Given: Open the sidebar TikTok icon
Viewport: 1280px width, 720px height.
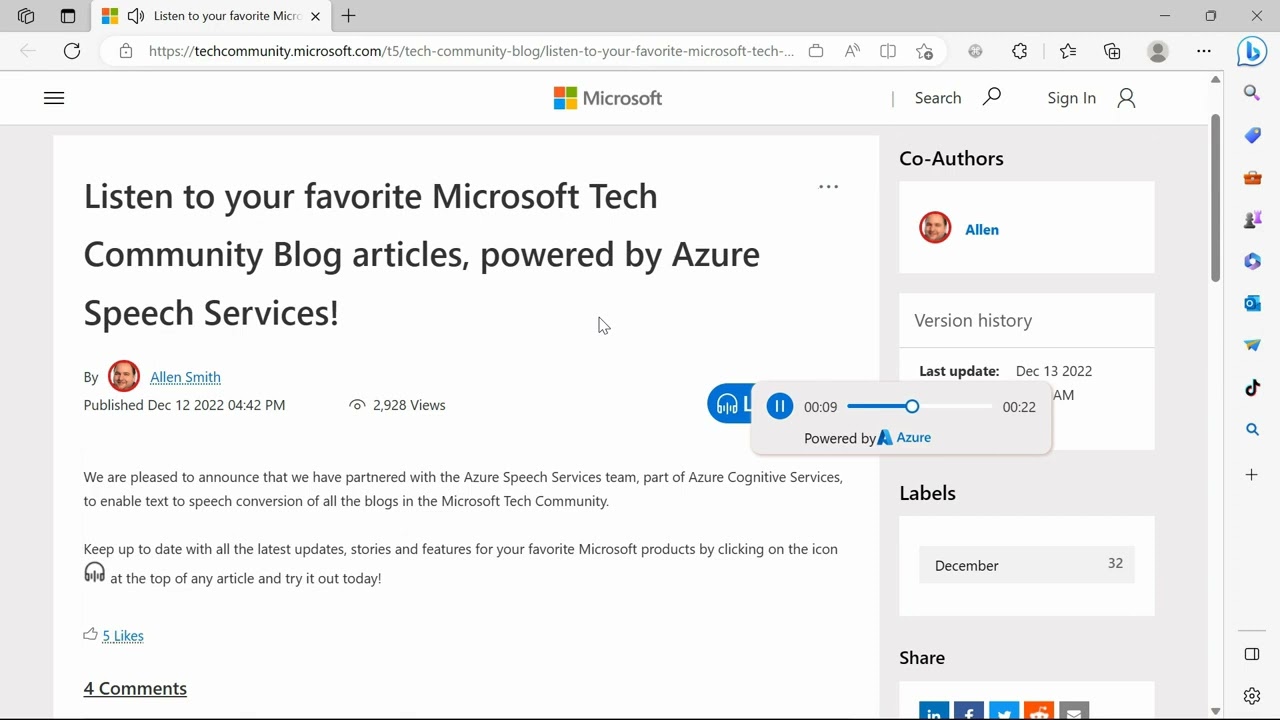Looking at the screenshot, I should pos(1252,388).
